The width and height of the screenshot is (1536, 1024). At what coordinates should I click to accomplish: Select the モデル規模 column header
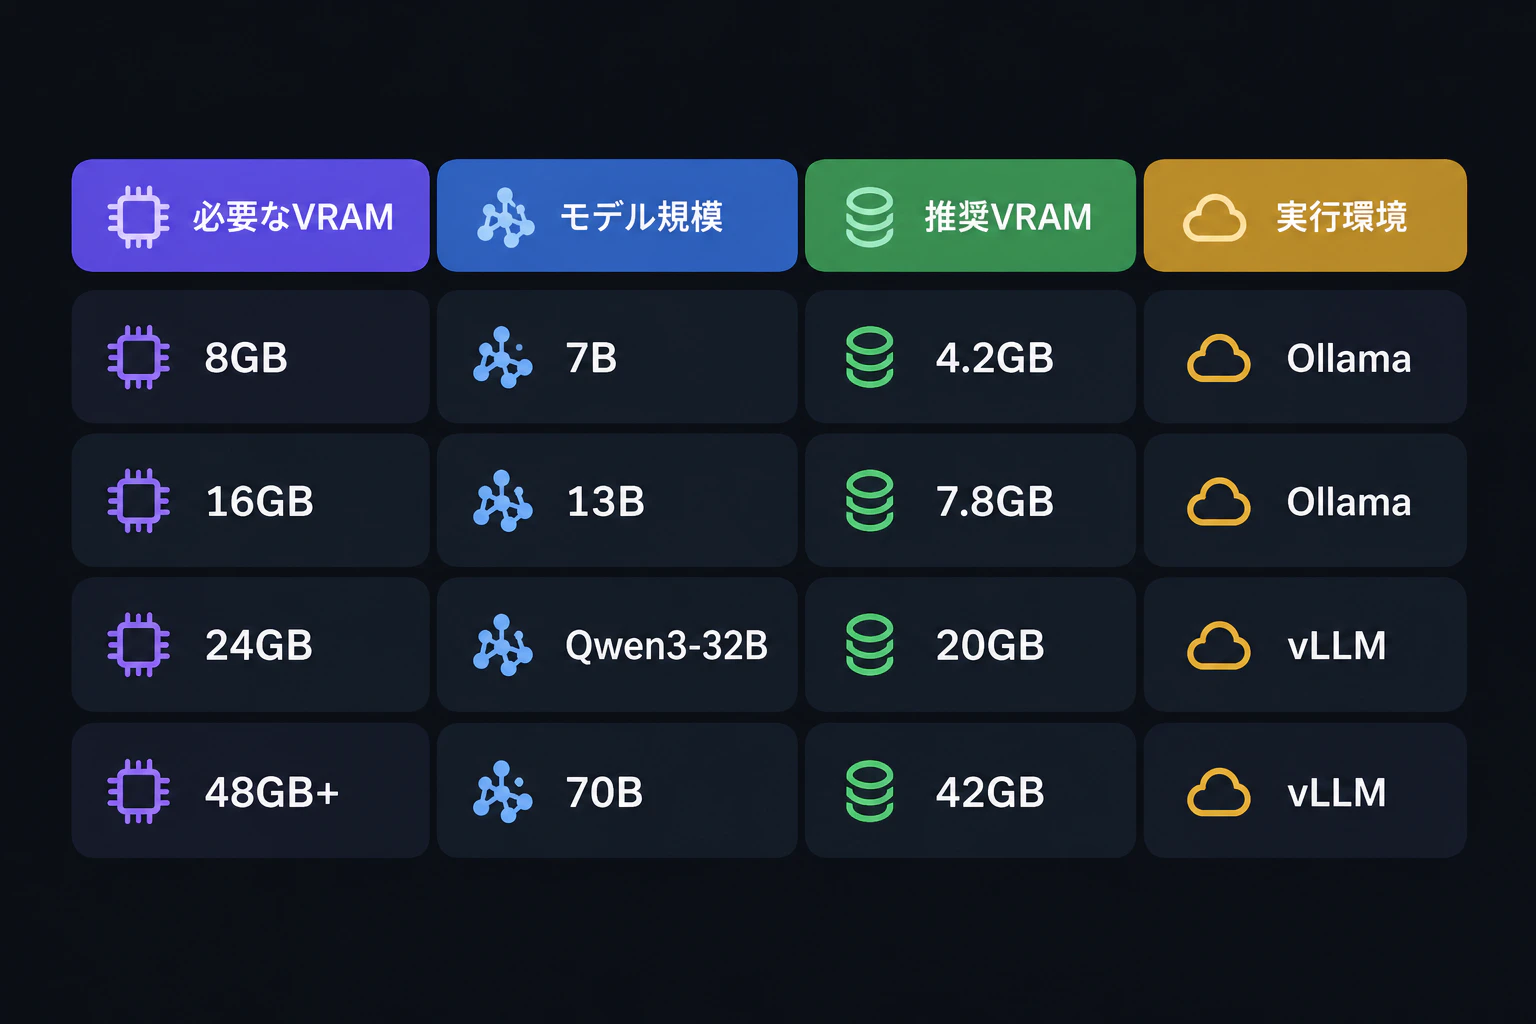[617, 215]
